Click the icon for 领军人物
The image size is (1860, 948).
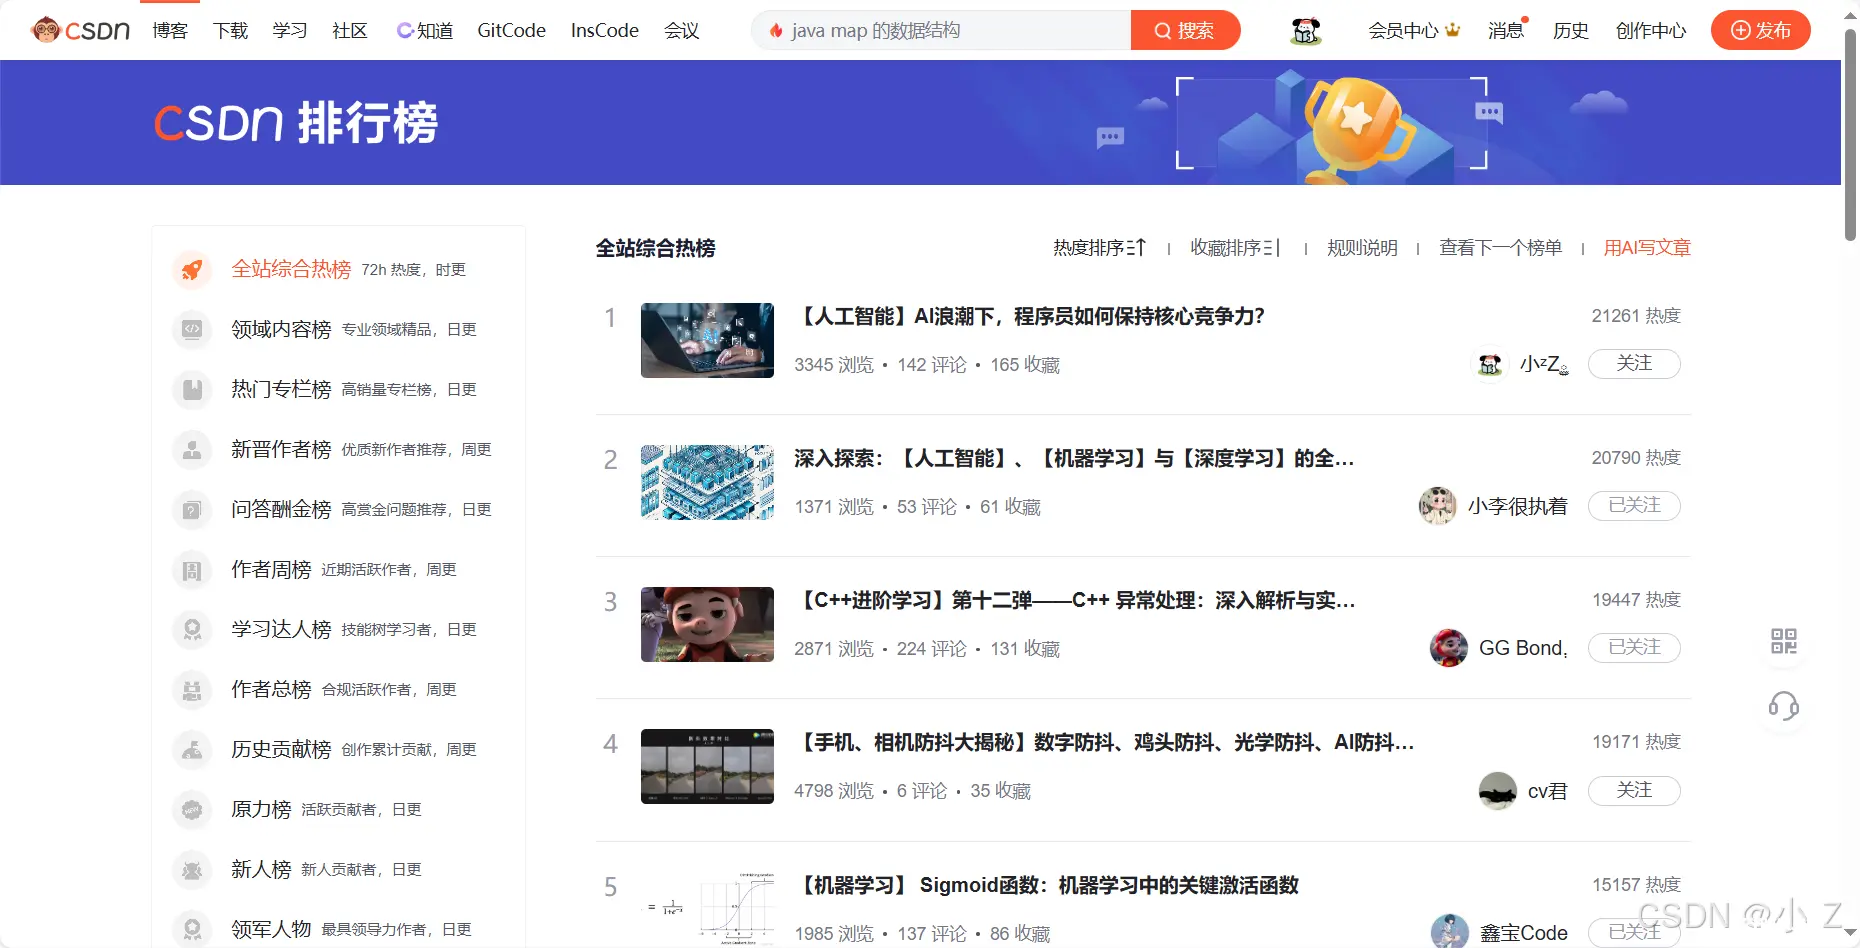click(192, 929)
